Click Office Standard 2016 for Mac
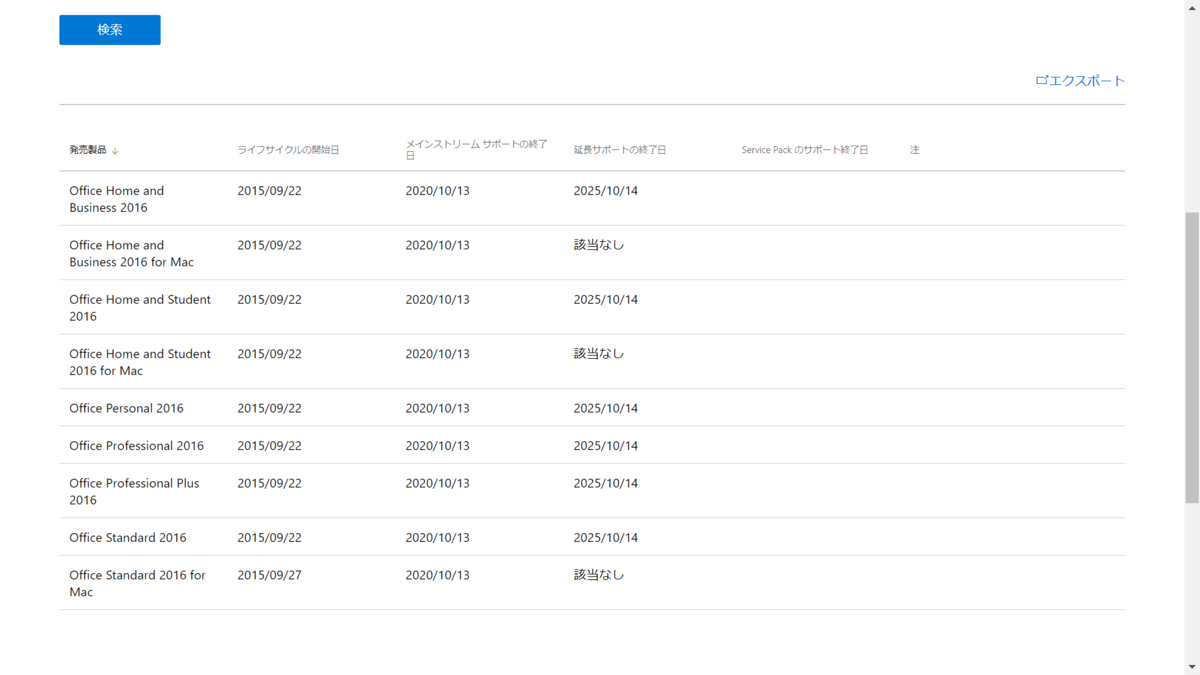This screenshot has width=1200, height=675. click(x=137, y=583)
